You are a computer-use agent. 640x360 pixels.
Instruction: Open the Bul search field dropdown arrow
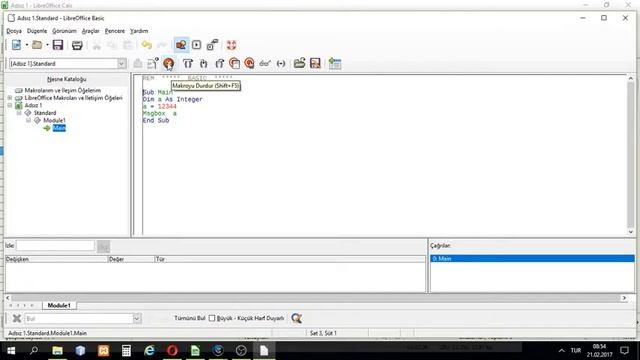click(137, 318)
